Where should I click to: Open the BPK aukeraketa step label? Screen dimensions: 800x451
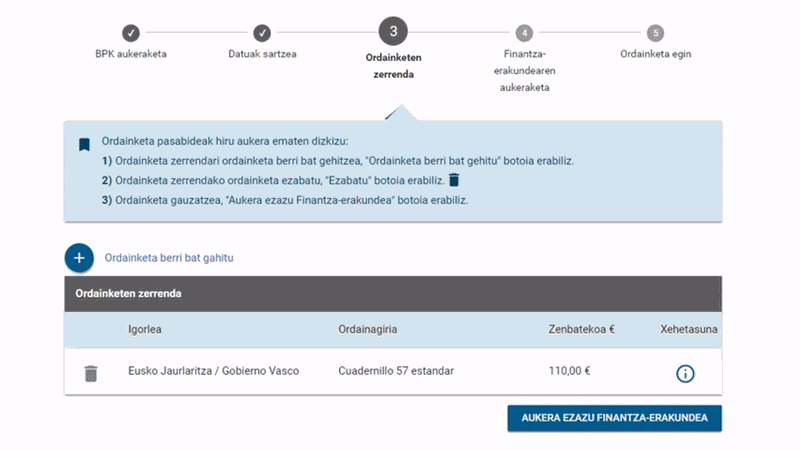(x=131, y=54)
